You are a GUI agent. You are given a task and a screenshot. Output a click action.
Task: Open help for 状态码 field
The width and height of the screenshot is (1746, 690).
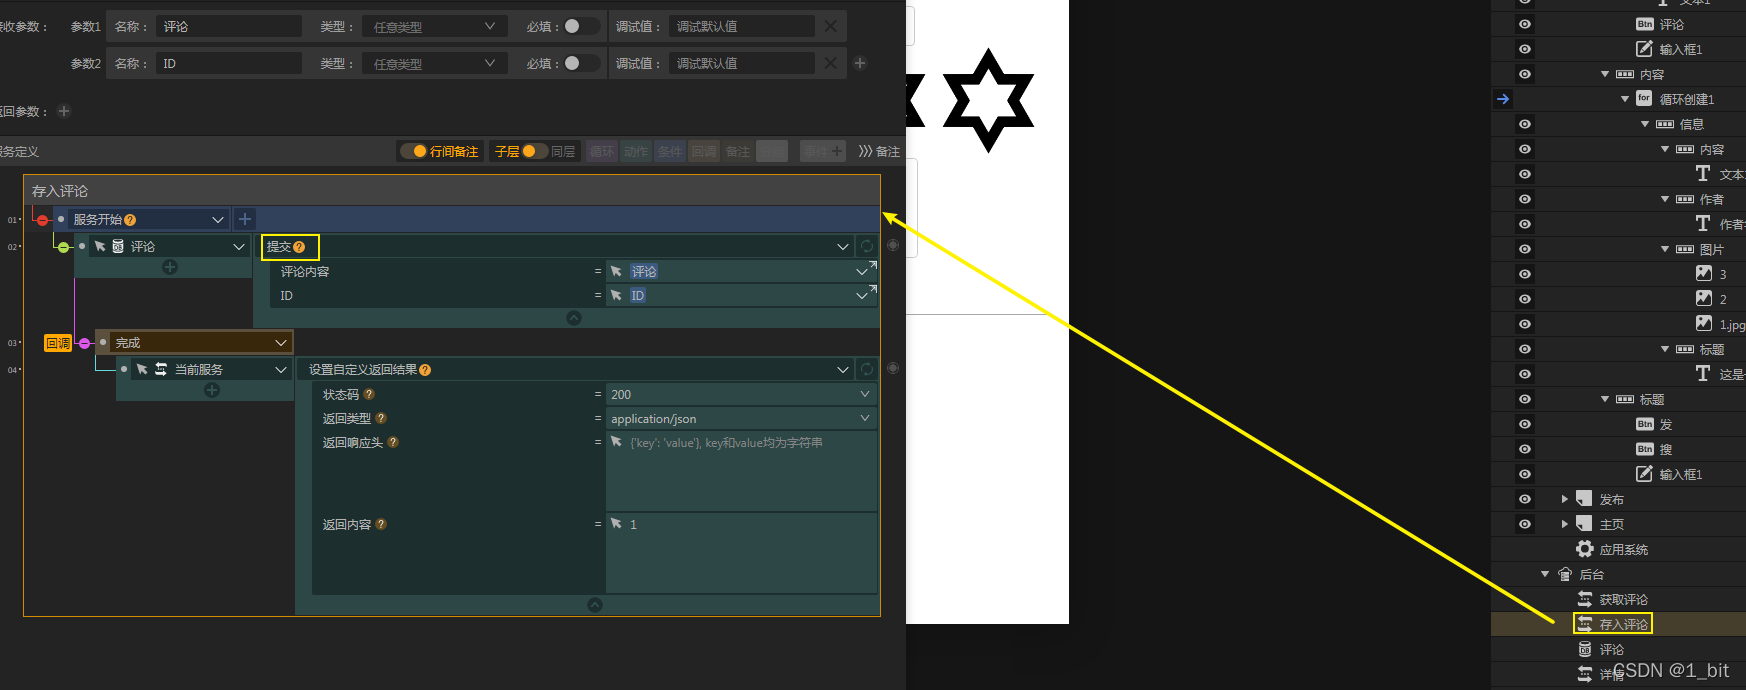click(x=369, y=394)
